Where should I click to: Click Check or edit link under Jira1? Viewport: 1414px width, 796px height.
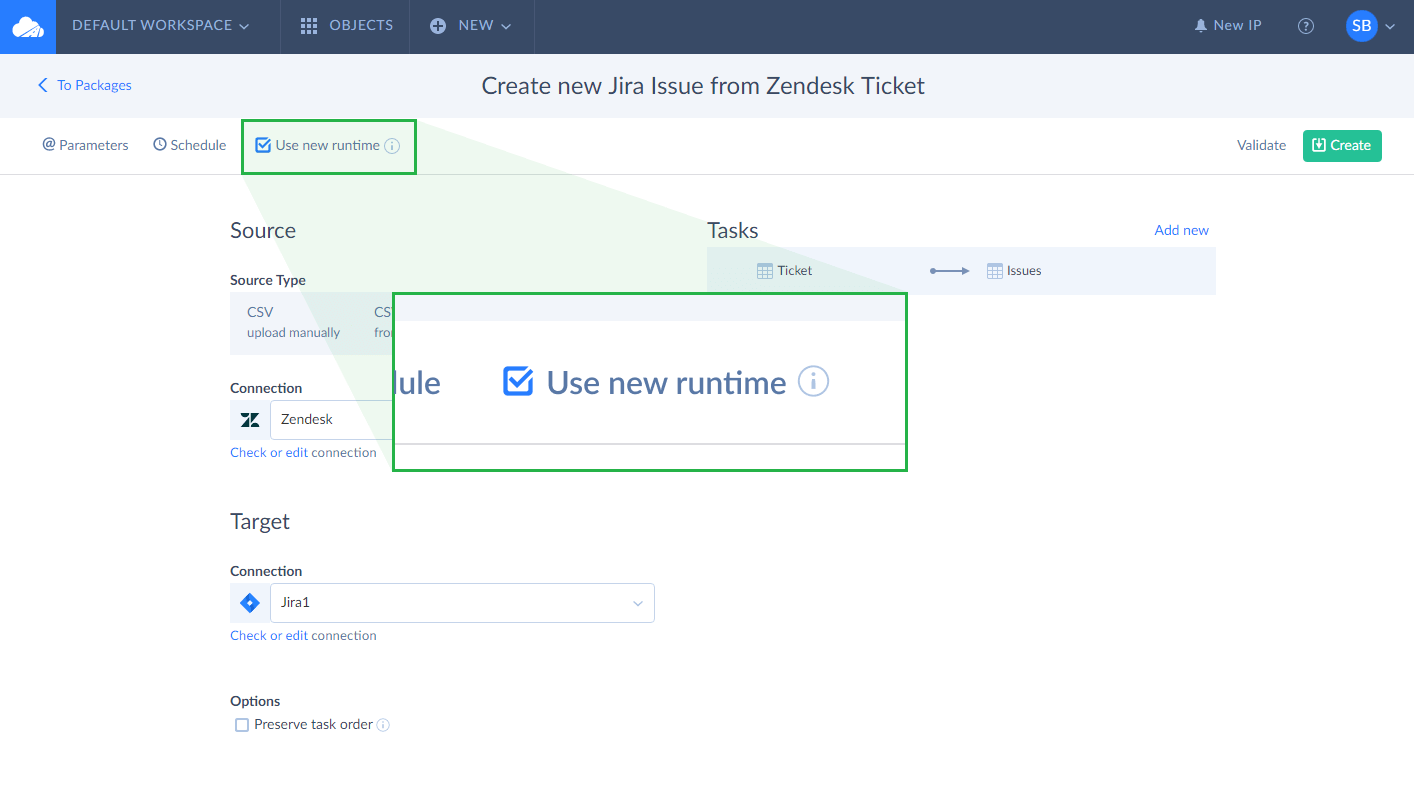(x=269, y=635)
